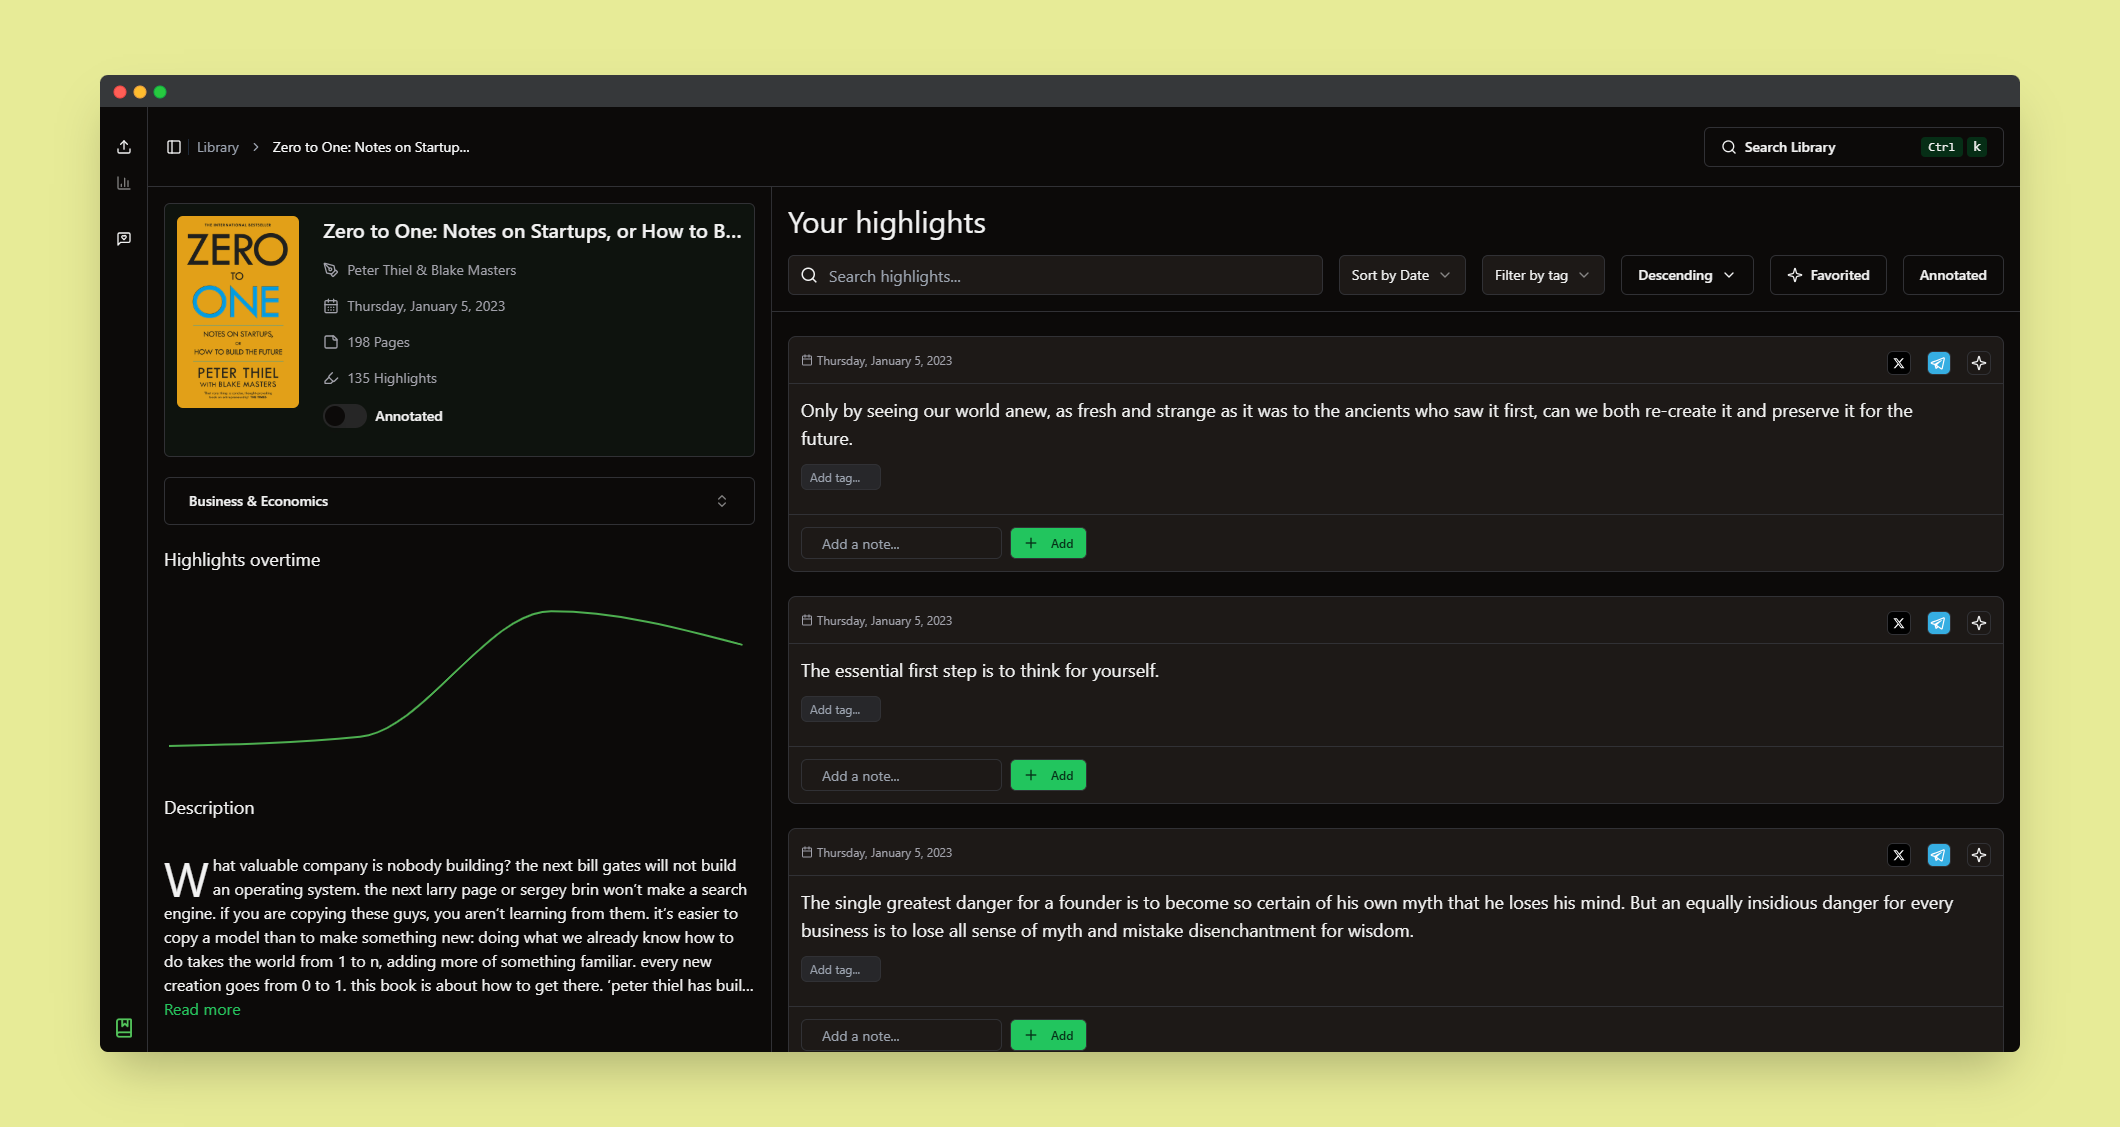Image resolution: width=2120 pixels, height=1127 pixels.
Task: Click the 'Zero to One: Notes on Startup...' breadcrumb
Action: pos(371,147)
